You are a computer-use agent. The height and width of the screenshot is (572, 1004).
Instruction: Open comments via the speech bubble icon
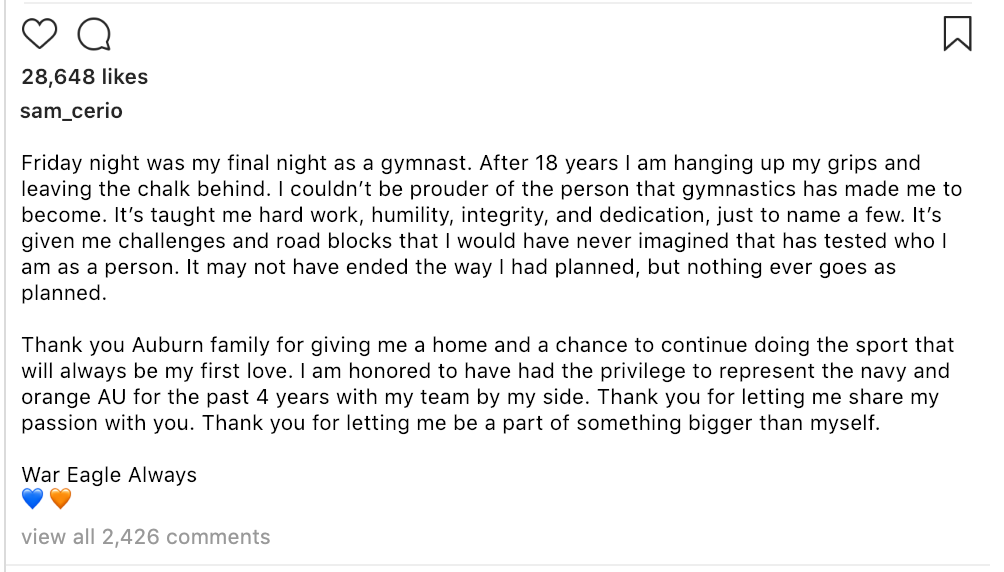tap(94, 34)
